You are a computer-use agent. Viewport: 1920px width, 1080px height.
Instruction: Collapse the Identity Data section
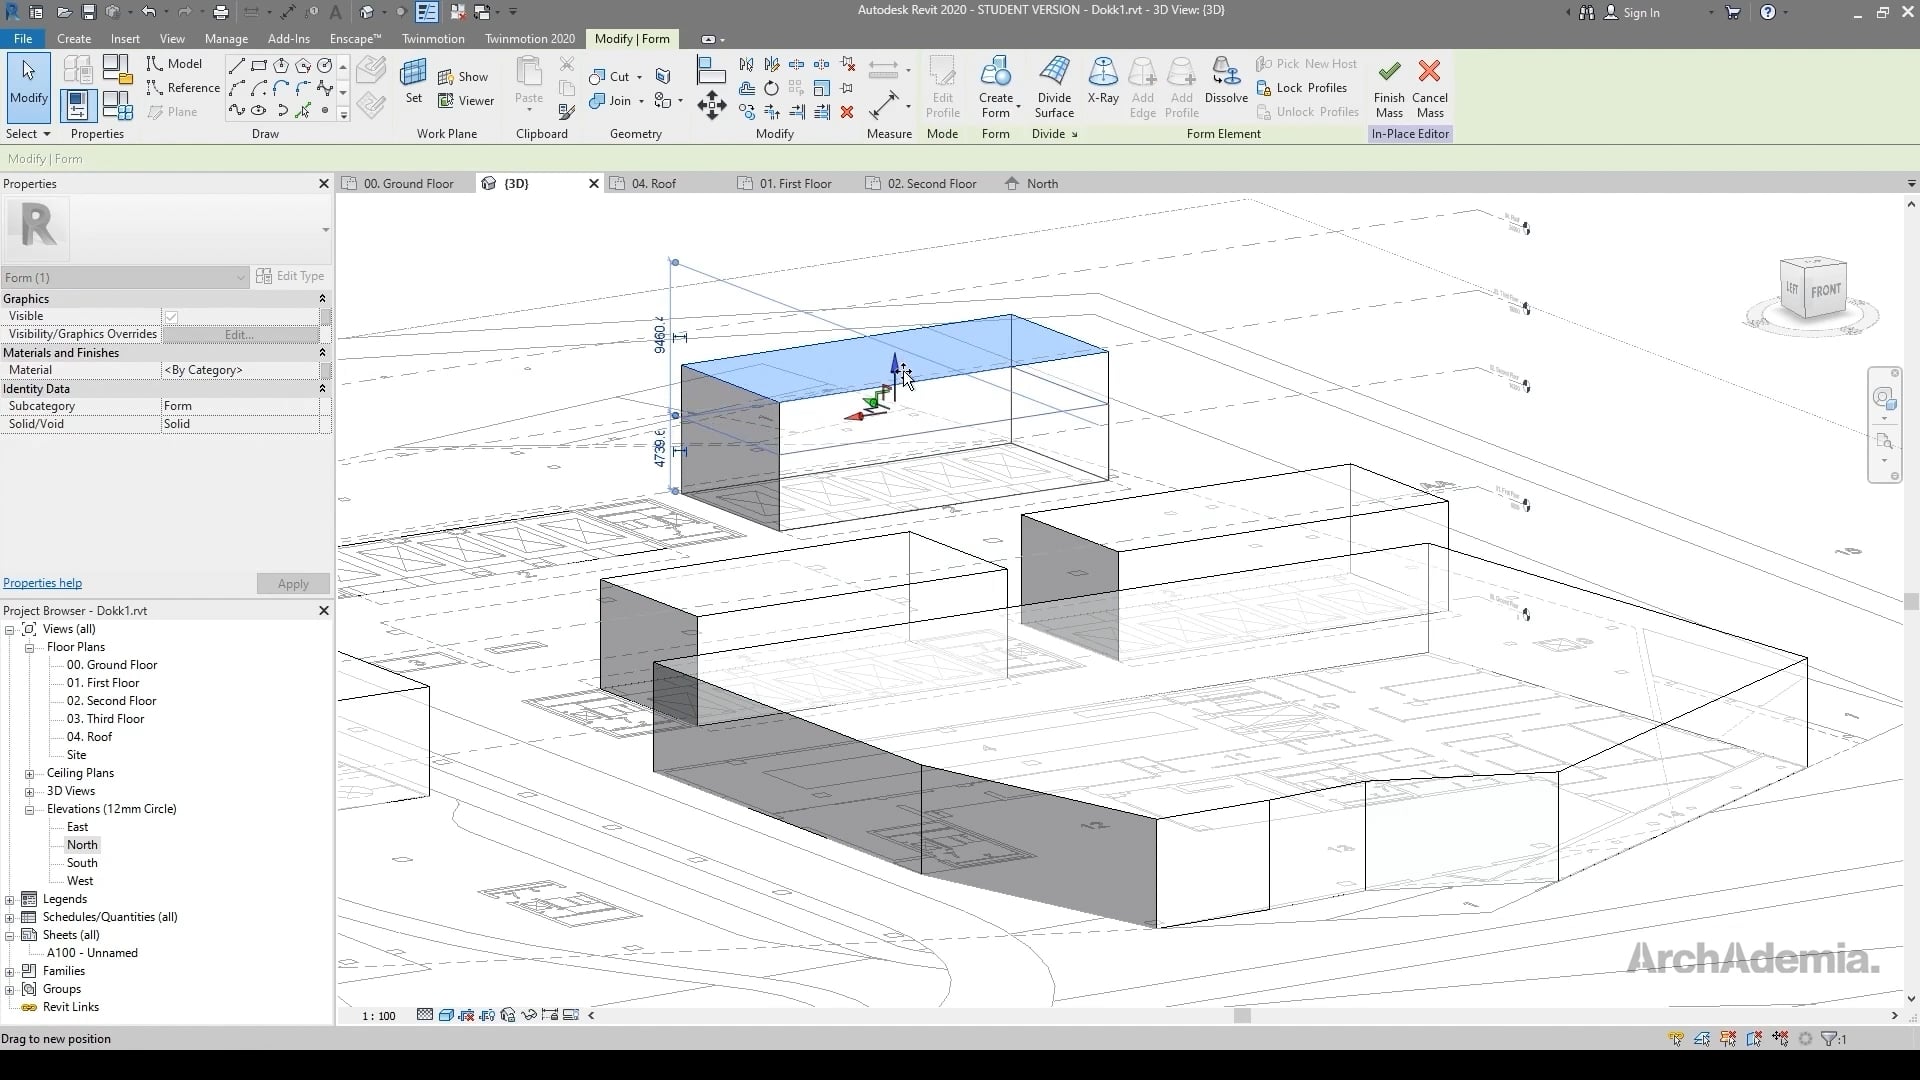322,389
